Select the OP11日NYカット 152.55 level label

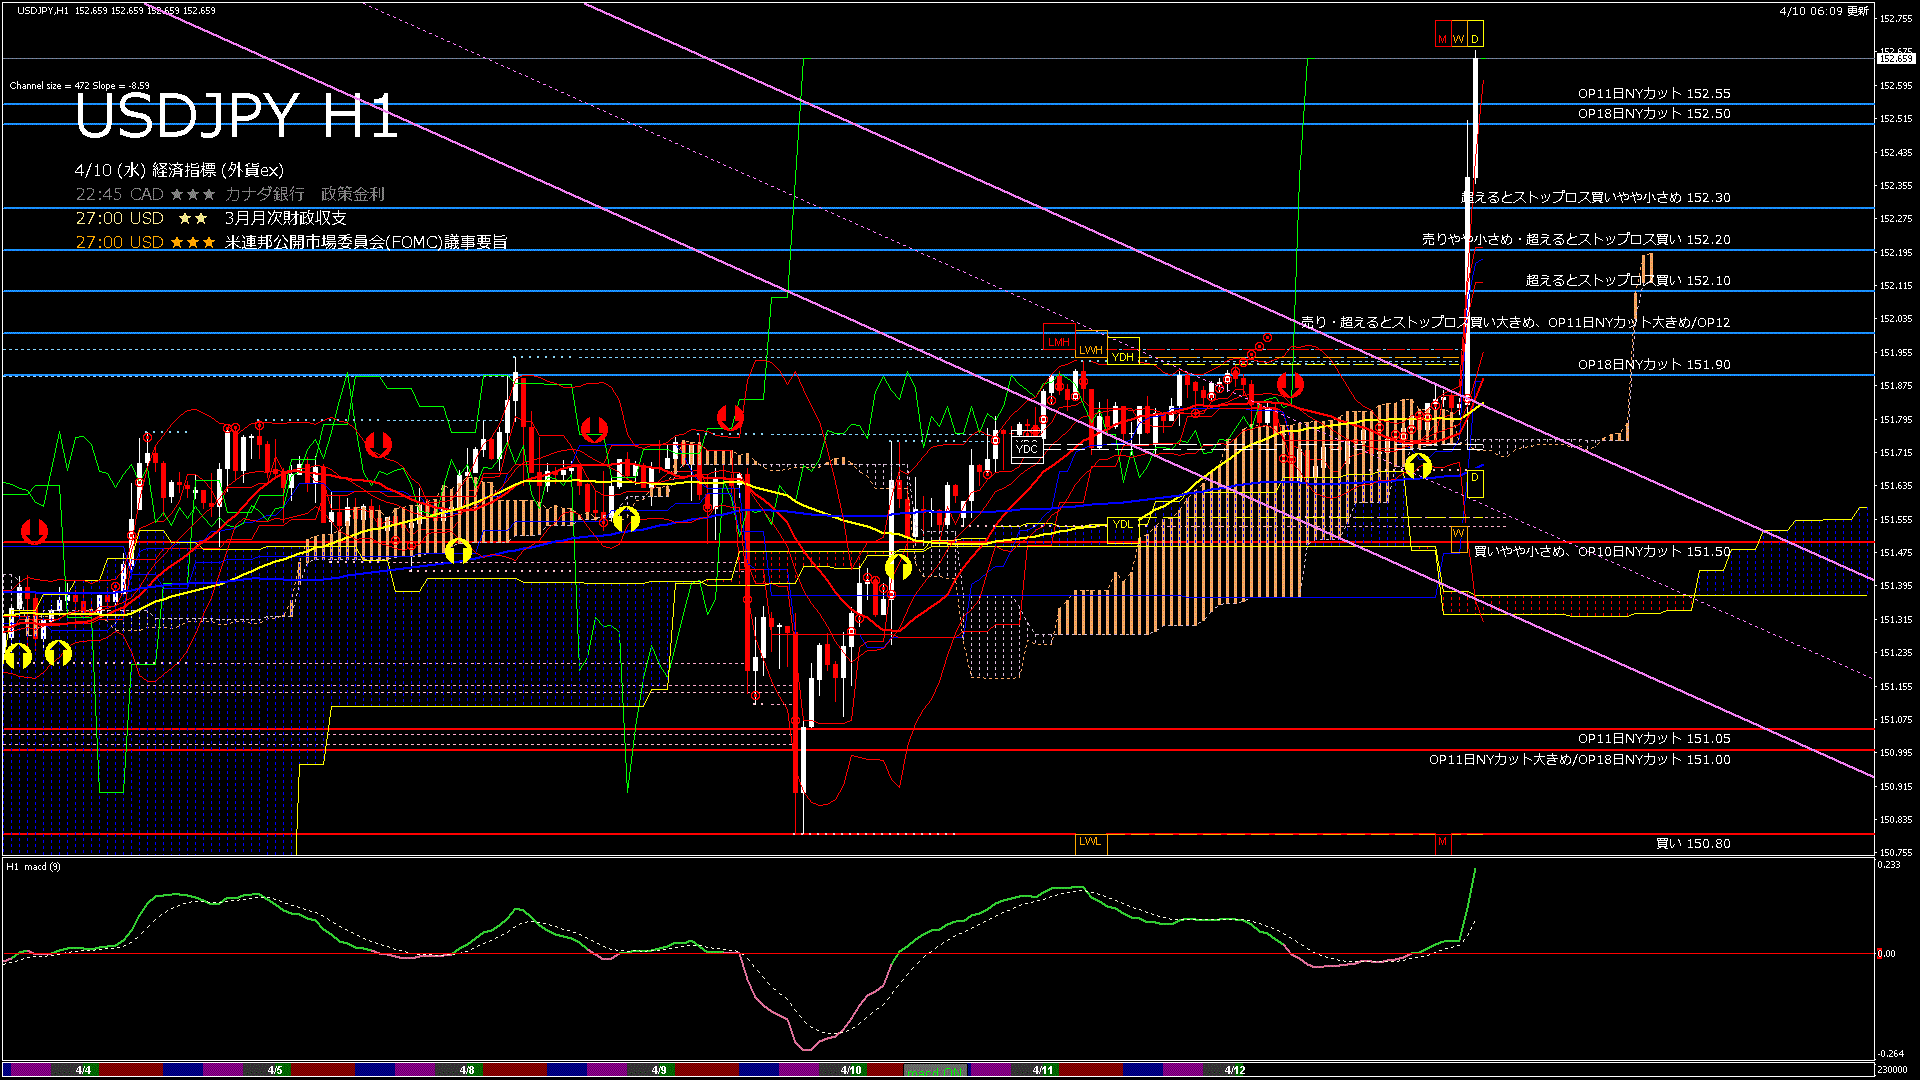tap(1653, 94)
